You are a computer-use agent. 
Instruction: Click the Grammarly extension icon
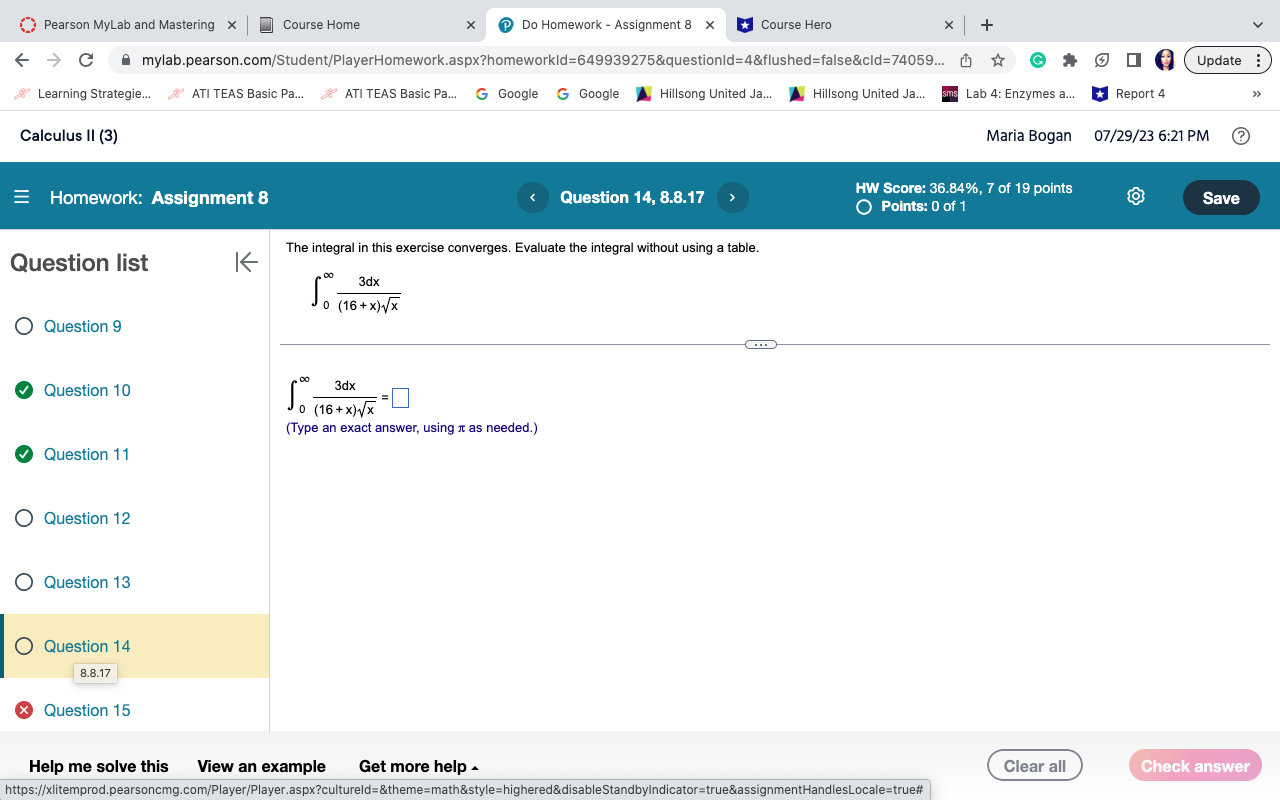1038,60
